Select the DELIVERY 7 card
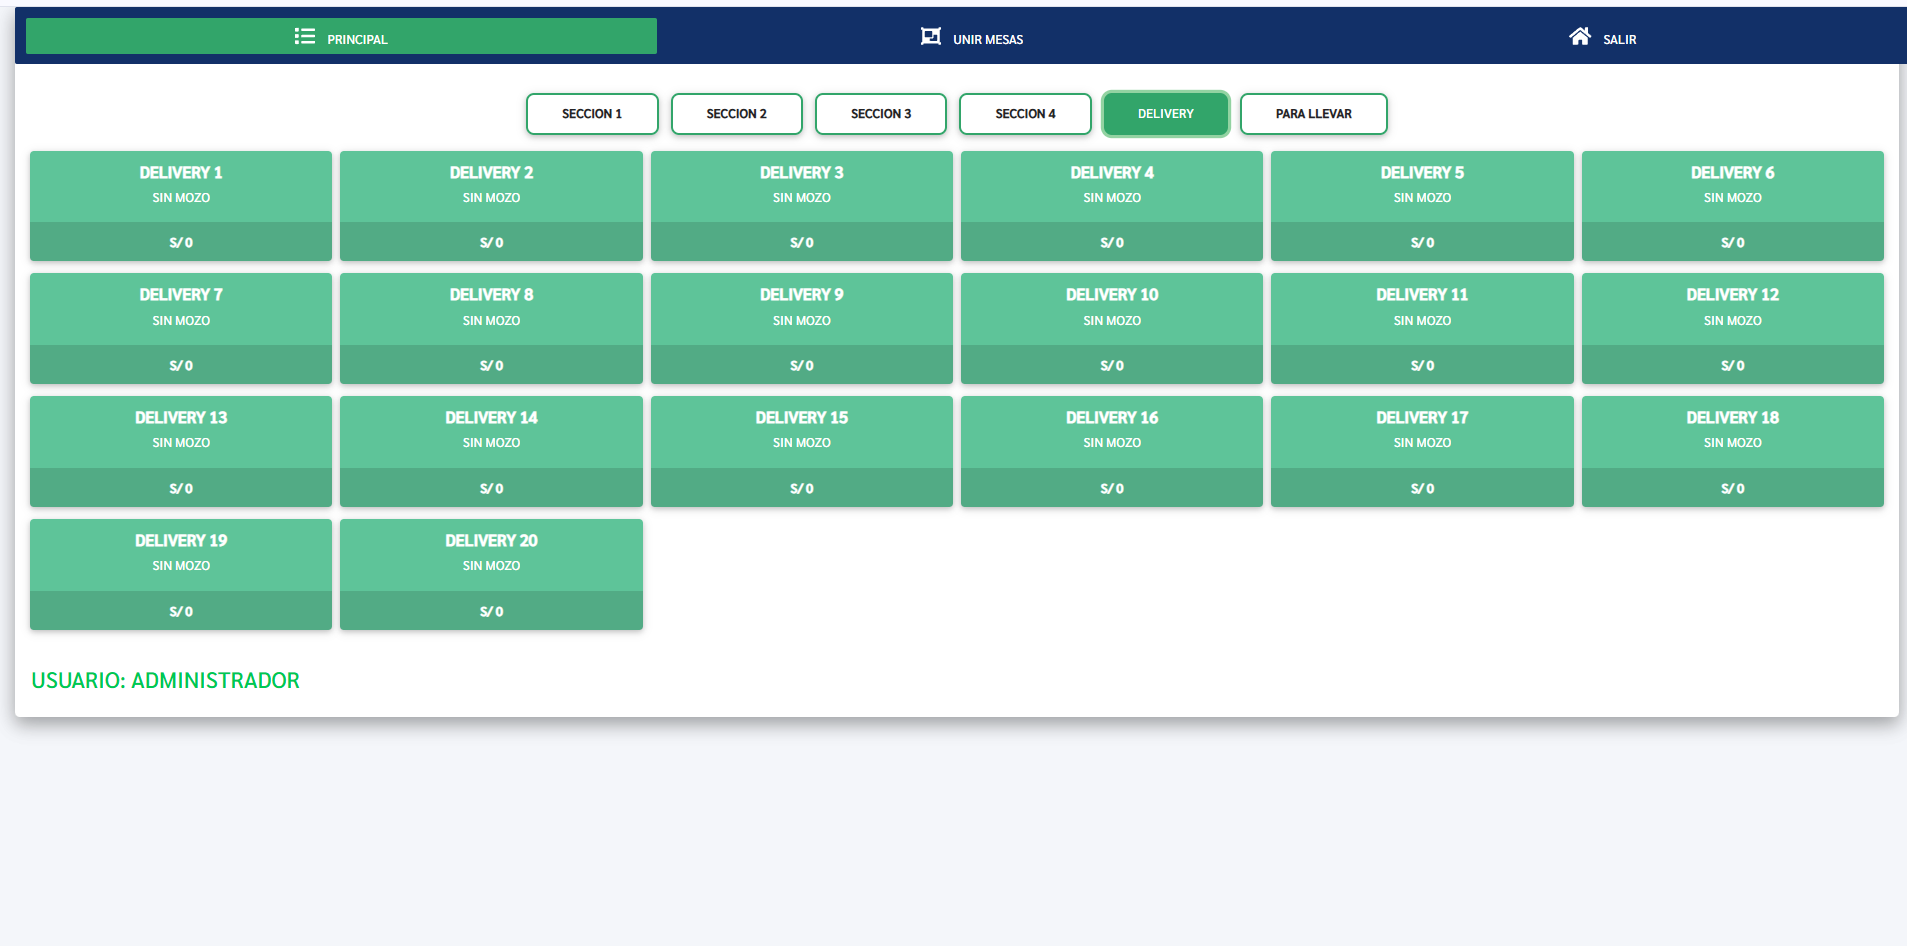 (181, 329)
